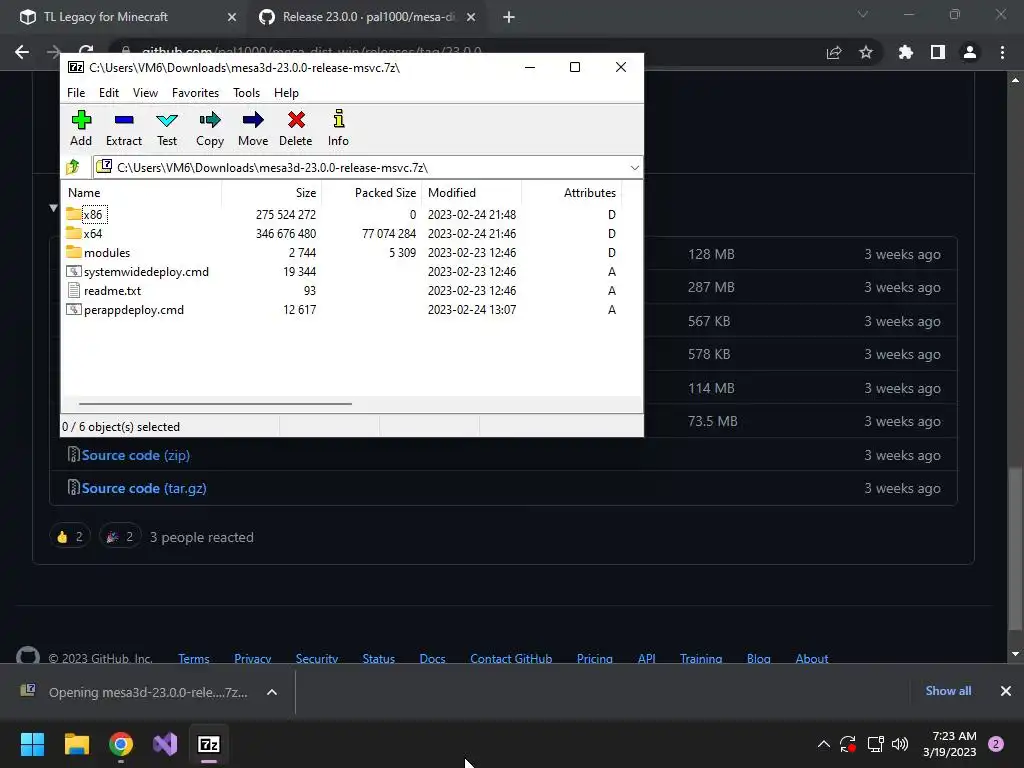Open the Tools menu
This screenshot has height=768, width=1024.
click(246, 93)
